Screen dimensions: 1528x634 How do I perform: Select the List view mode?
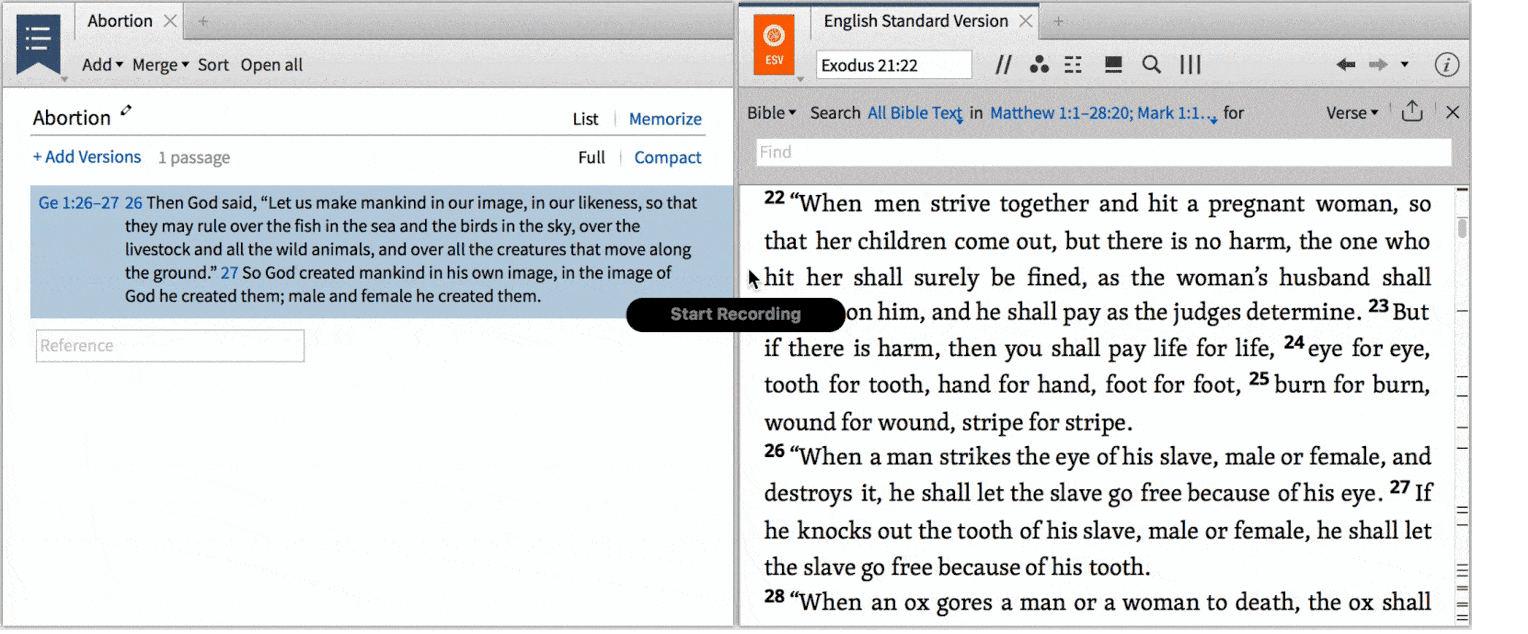coord(586,119)
